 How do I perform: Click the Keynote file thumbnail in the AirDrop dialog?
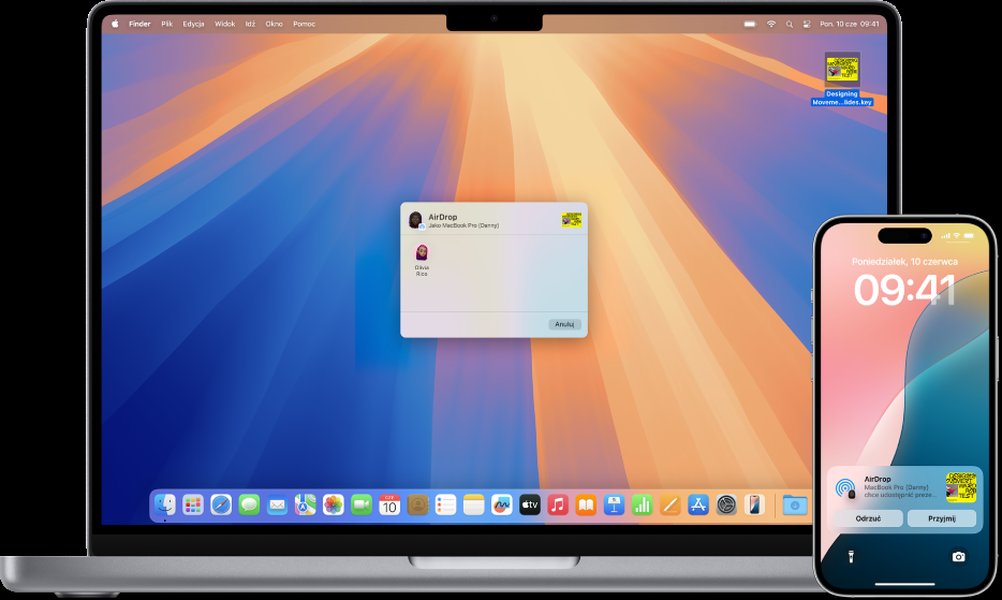coord(571,220)
